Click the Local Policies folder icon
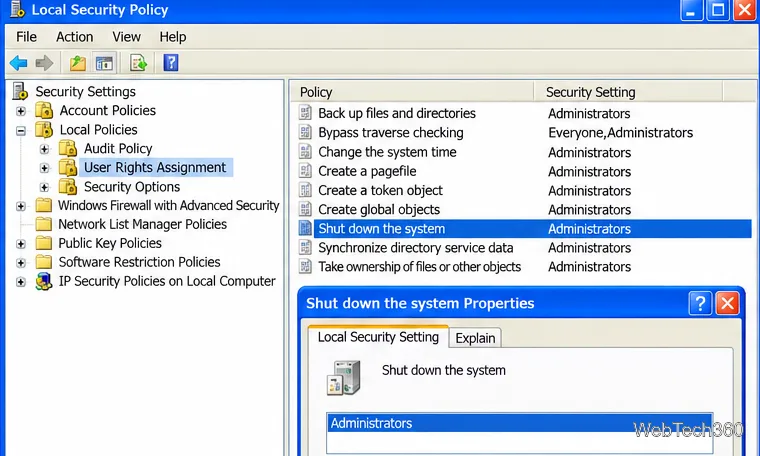This screenshot has width=760, height=456. click(44, 129)
